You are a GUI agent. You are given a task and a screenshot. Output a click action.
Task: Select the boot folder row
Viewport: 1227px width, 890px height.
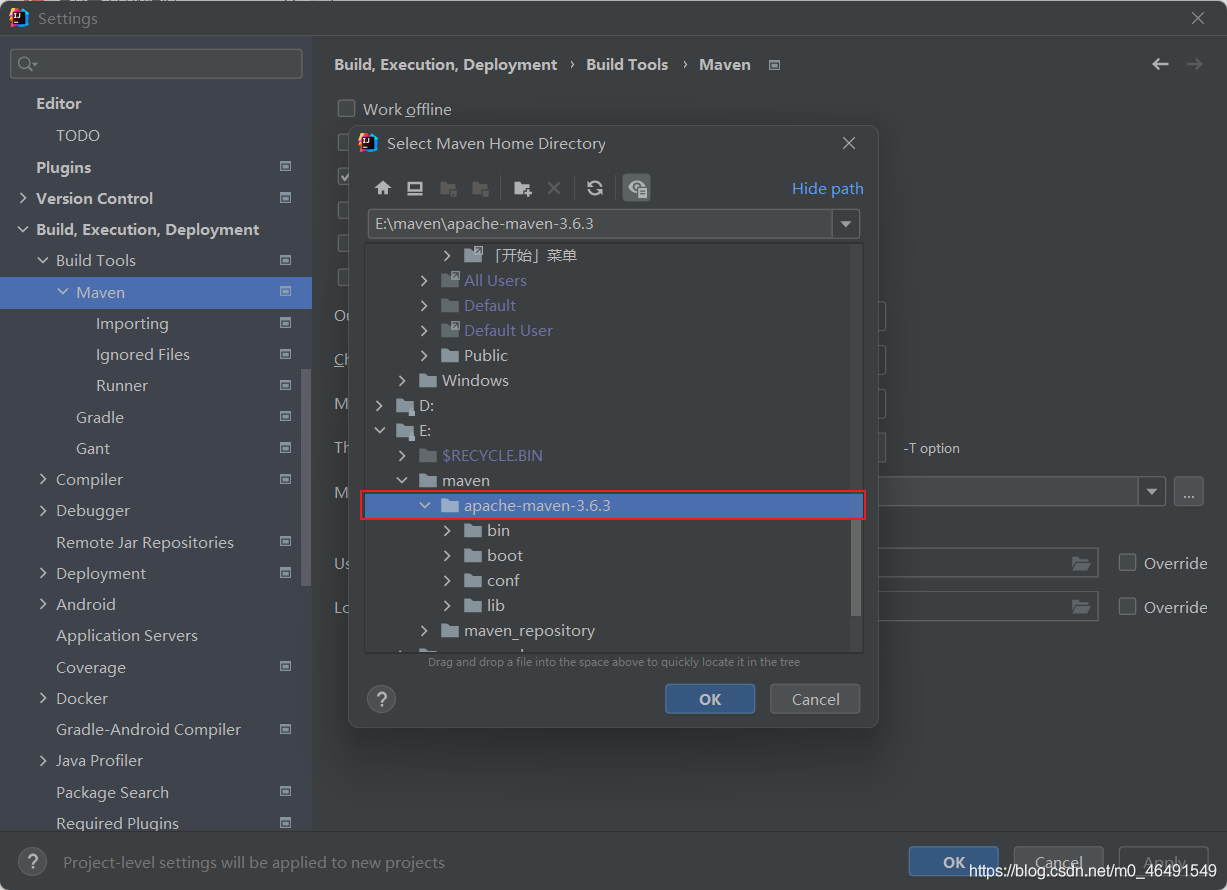(612, 556)
